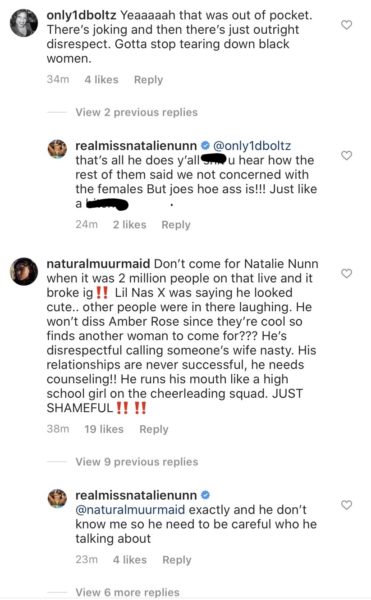Reply to the 23m-old comment
371x600 pixels.
click(177, 560)
